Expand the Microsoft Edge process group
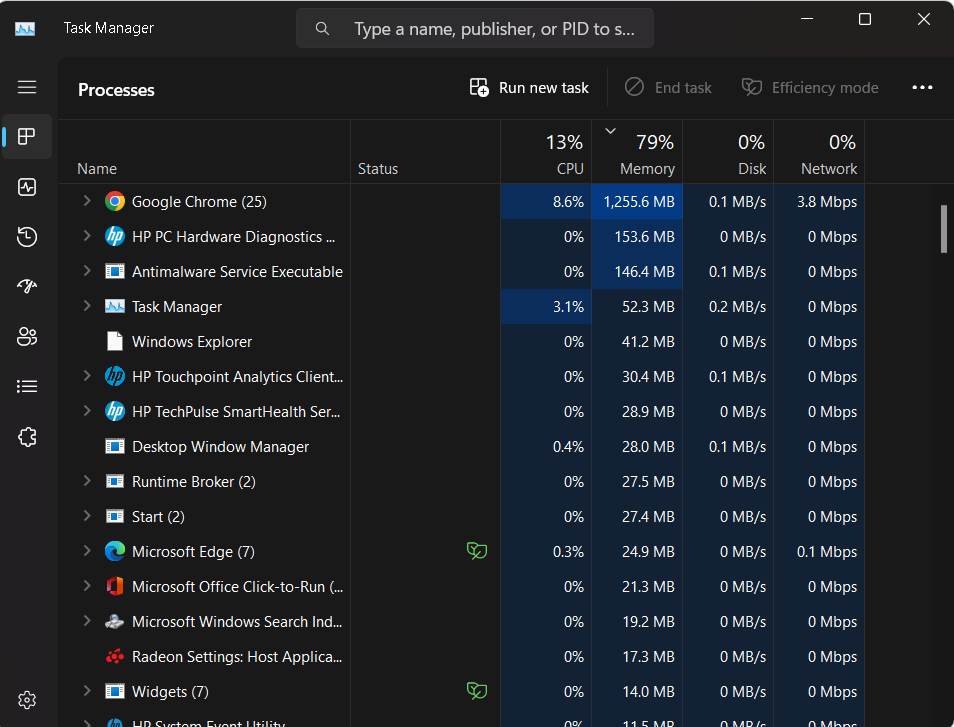Image resolution: width=954 pixels, height=727 pixels. coord(86,551)
